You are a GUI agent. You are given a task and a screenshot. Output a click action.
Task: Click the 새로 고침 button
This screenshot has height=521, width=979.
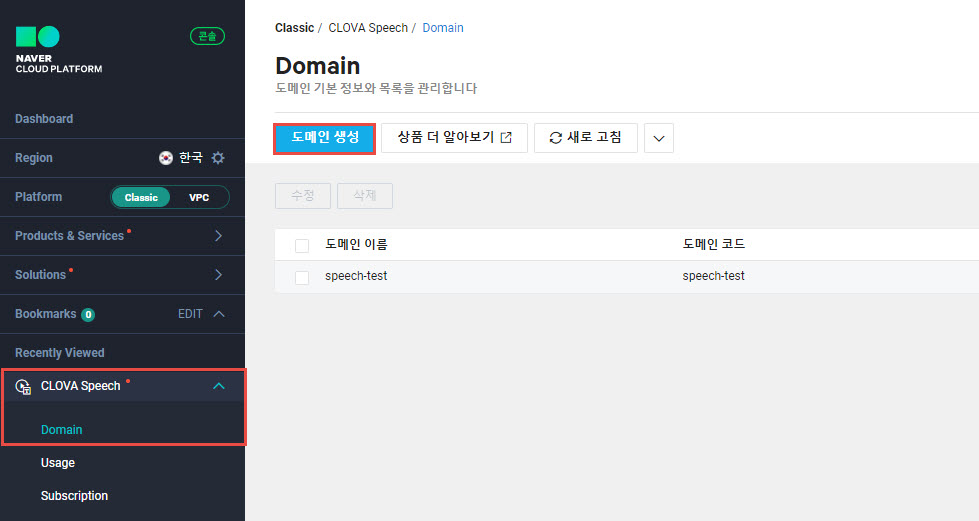coord(586,138)
